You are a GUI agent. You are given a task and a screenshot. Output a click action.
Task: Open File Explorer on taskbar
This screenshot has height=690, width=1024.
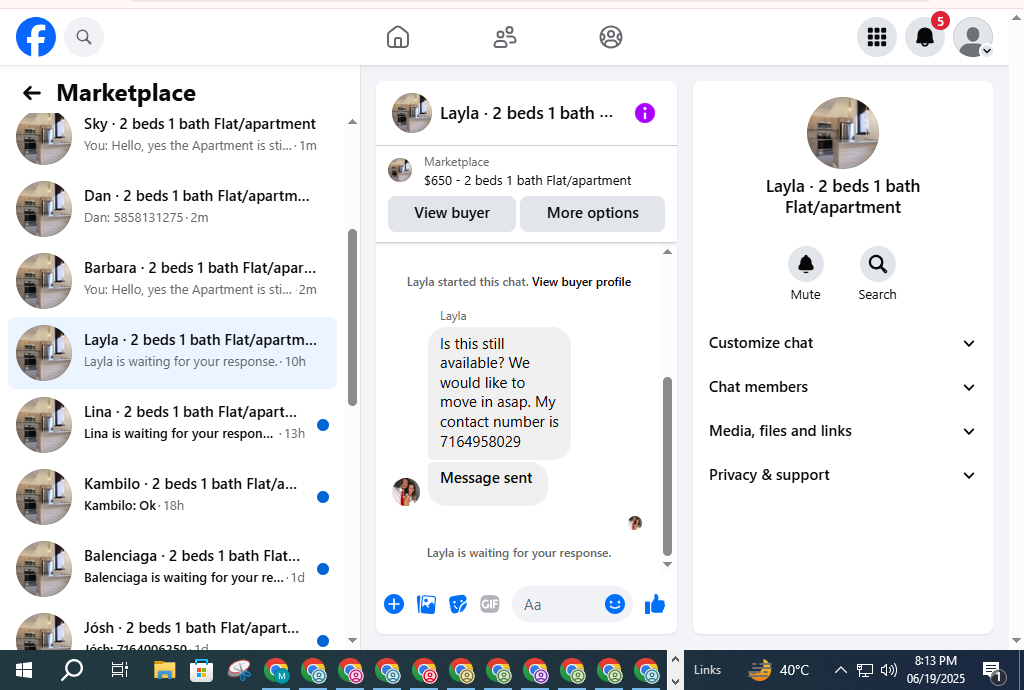pyautogui.click(x=165, y=670)
